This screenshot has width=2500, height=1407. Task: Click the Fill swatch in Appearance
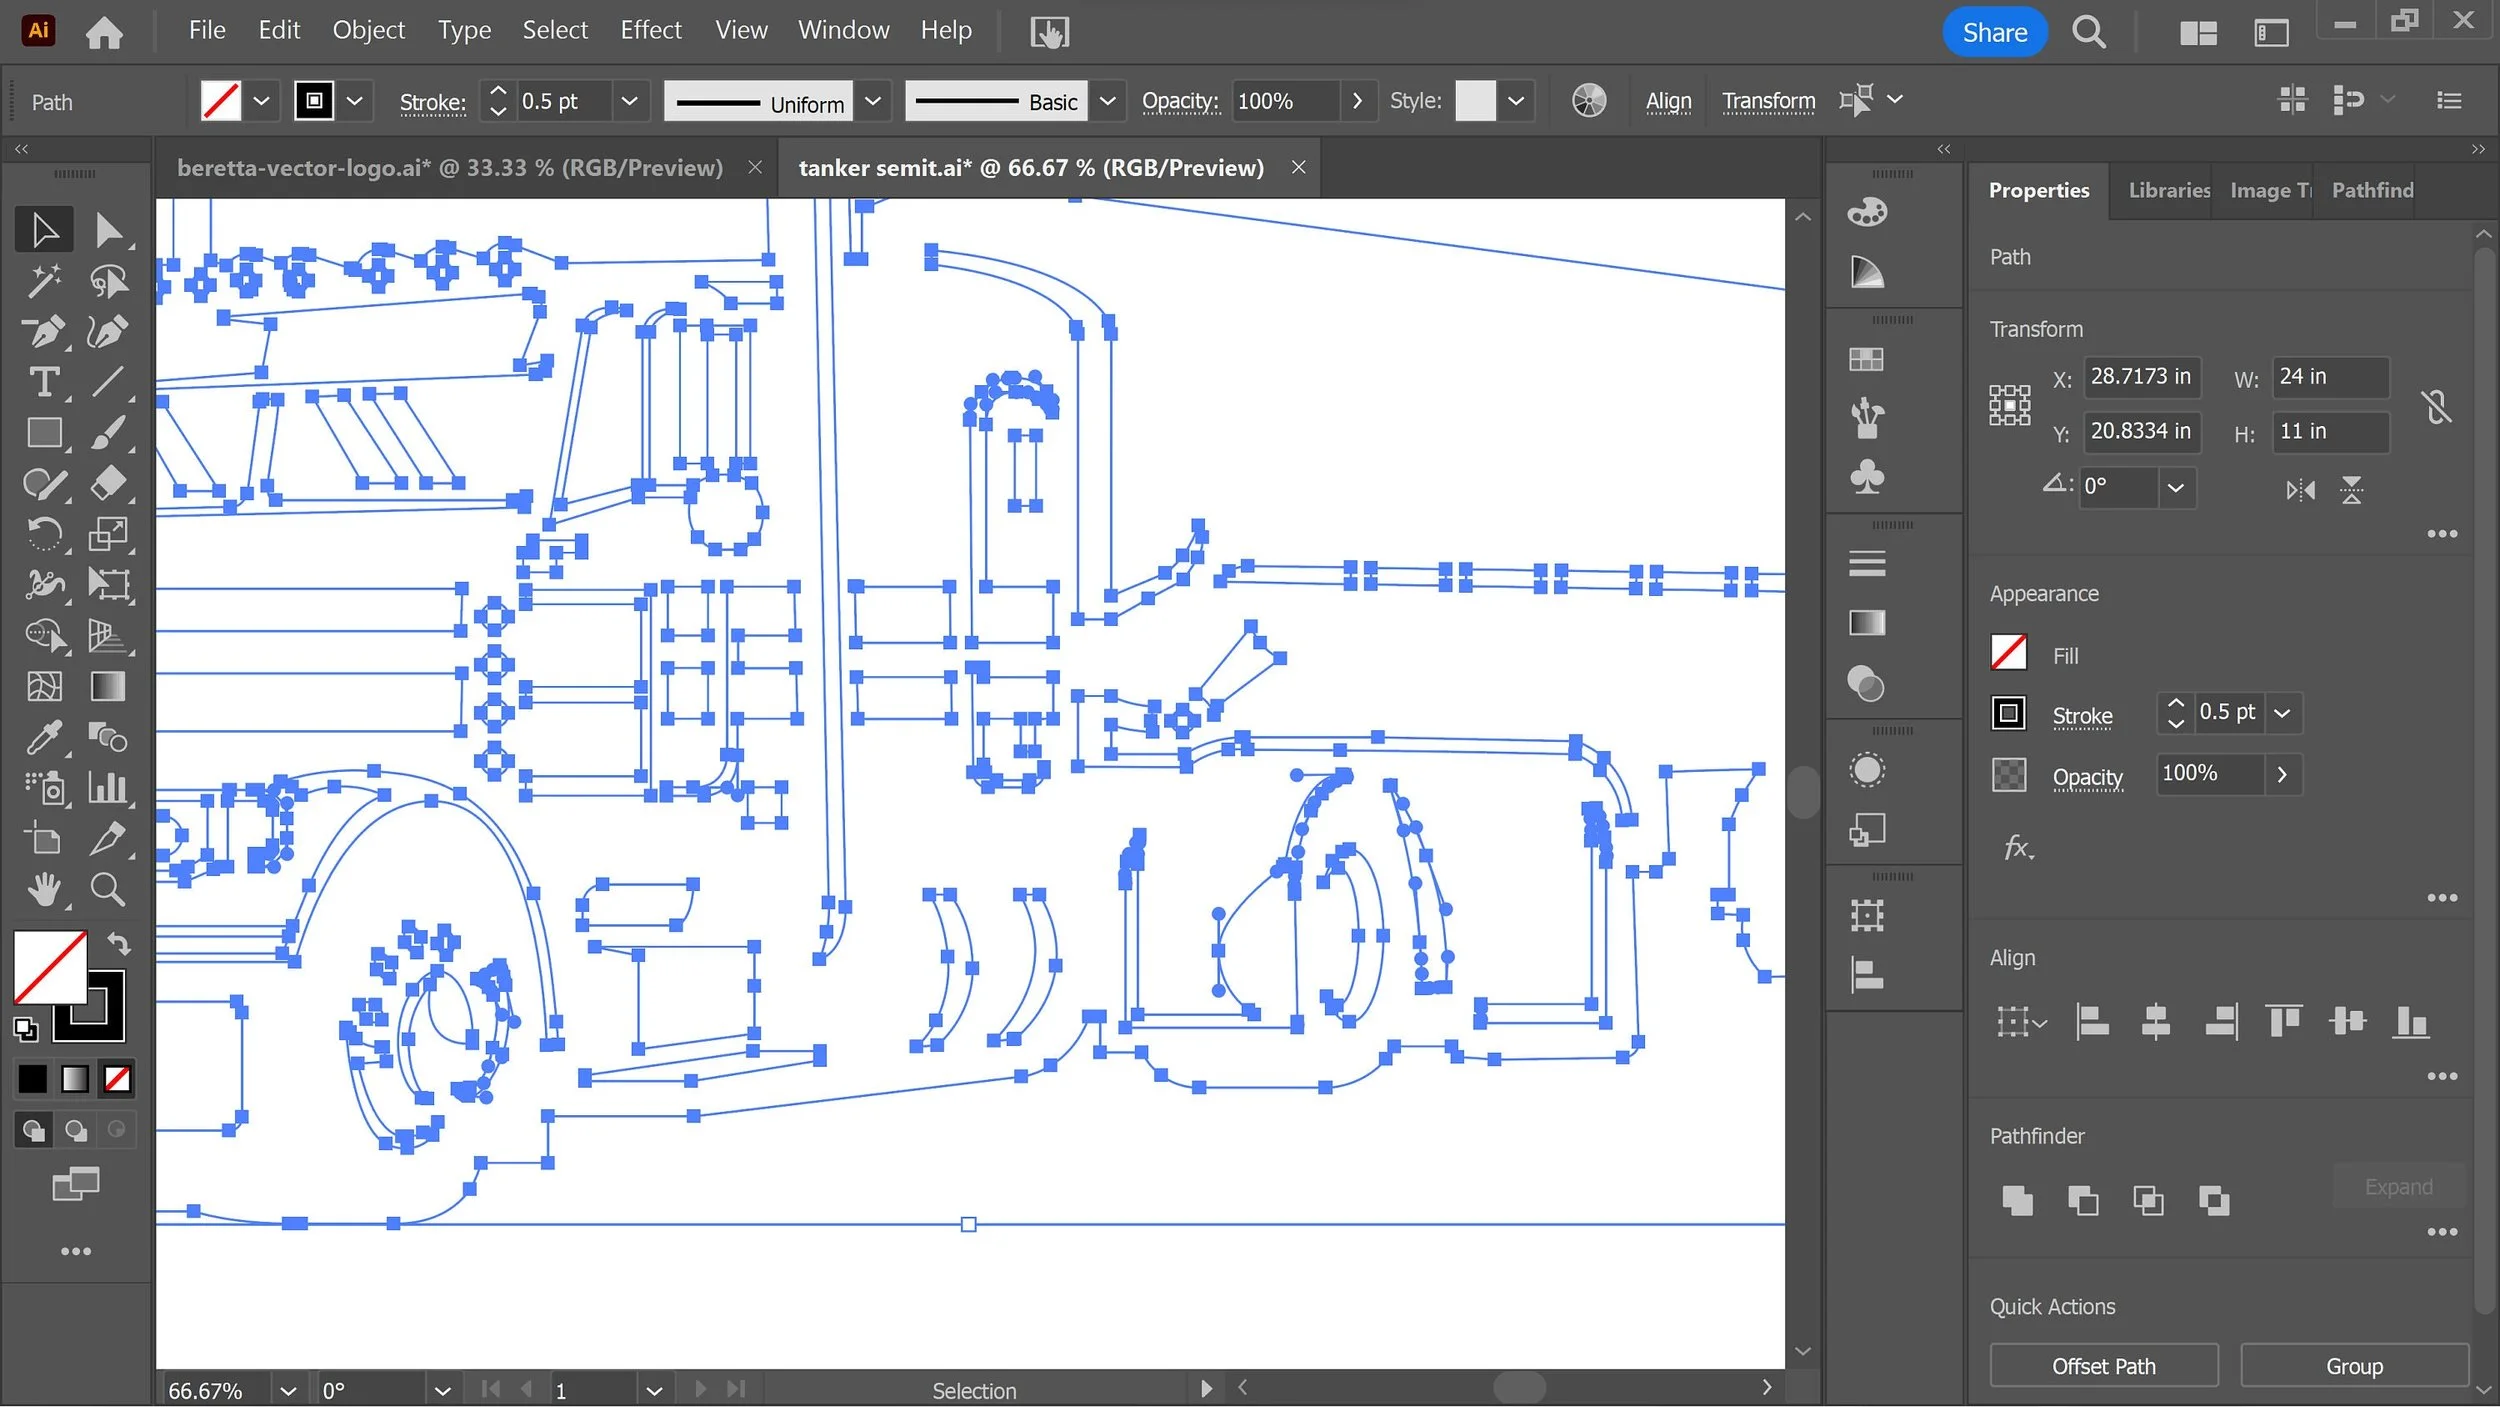click(x=2008, y=653)
